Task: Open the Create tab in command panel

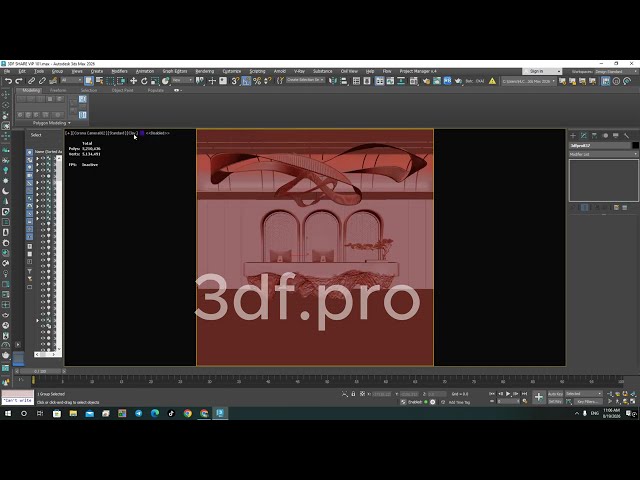Action: [x=573, y=136]
